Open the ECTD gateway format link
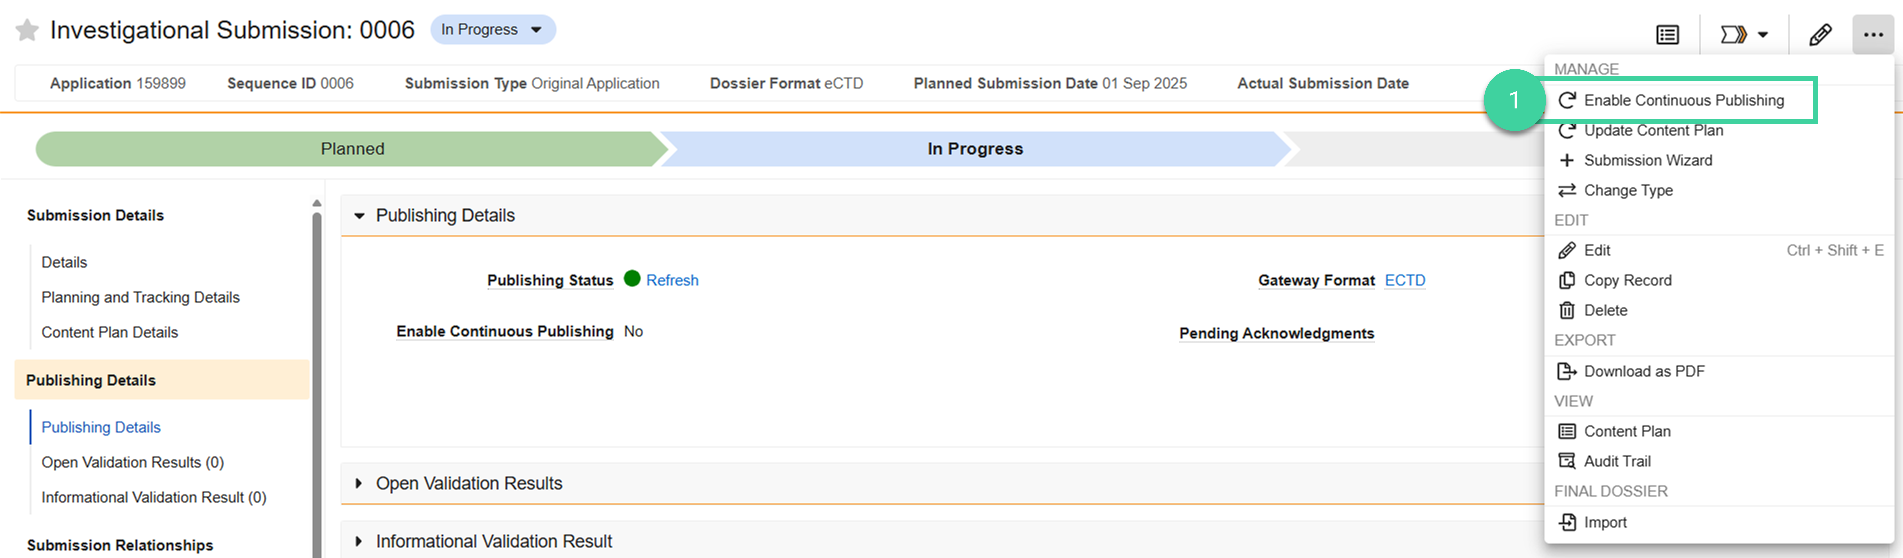 pyautogui.click(x=1404, y=280)
